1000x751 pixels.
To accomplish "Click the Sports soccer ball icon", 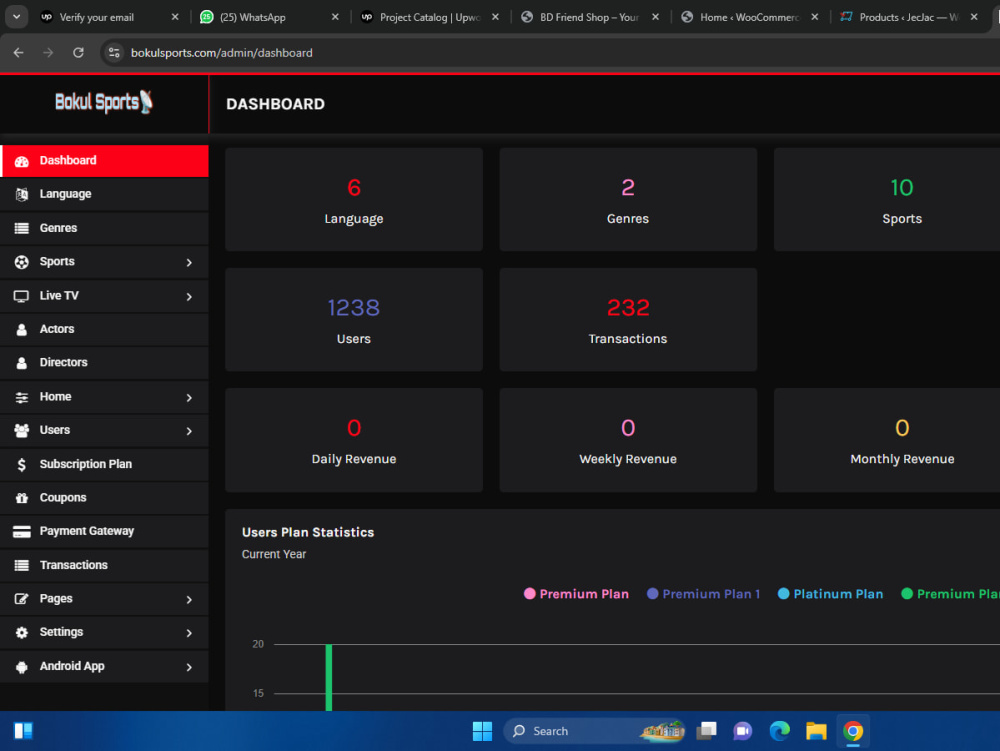I will [x=22, y=262].
